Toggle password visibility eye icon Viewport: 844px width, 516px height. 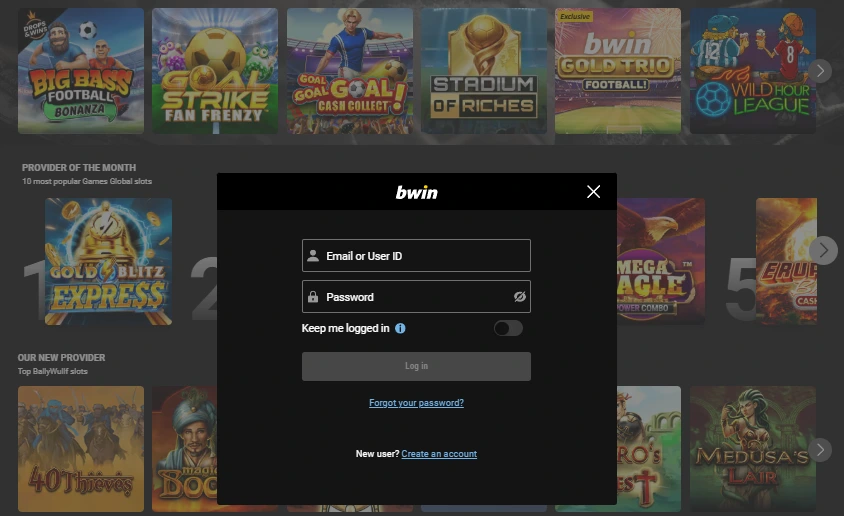[519, 296]
